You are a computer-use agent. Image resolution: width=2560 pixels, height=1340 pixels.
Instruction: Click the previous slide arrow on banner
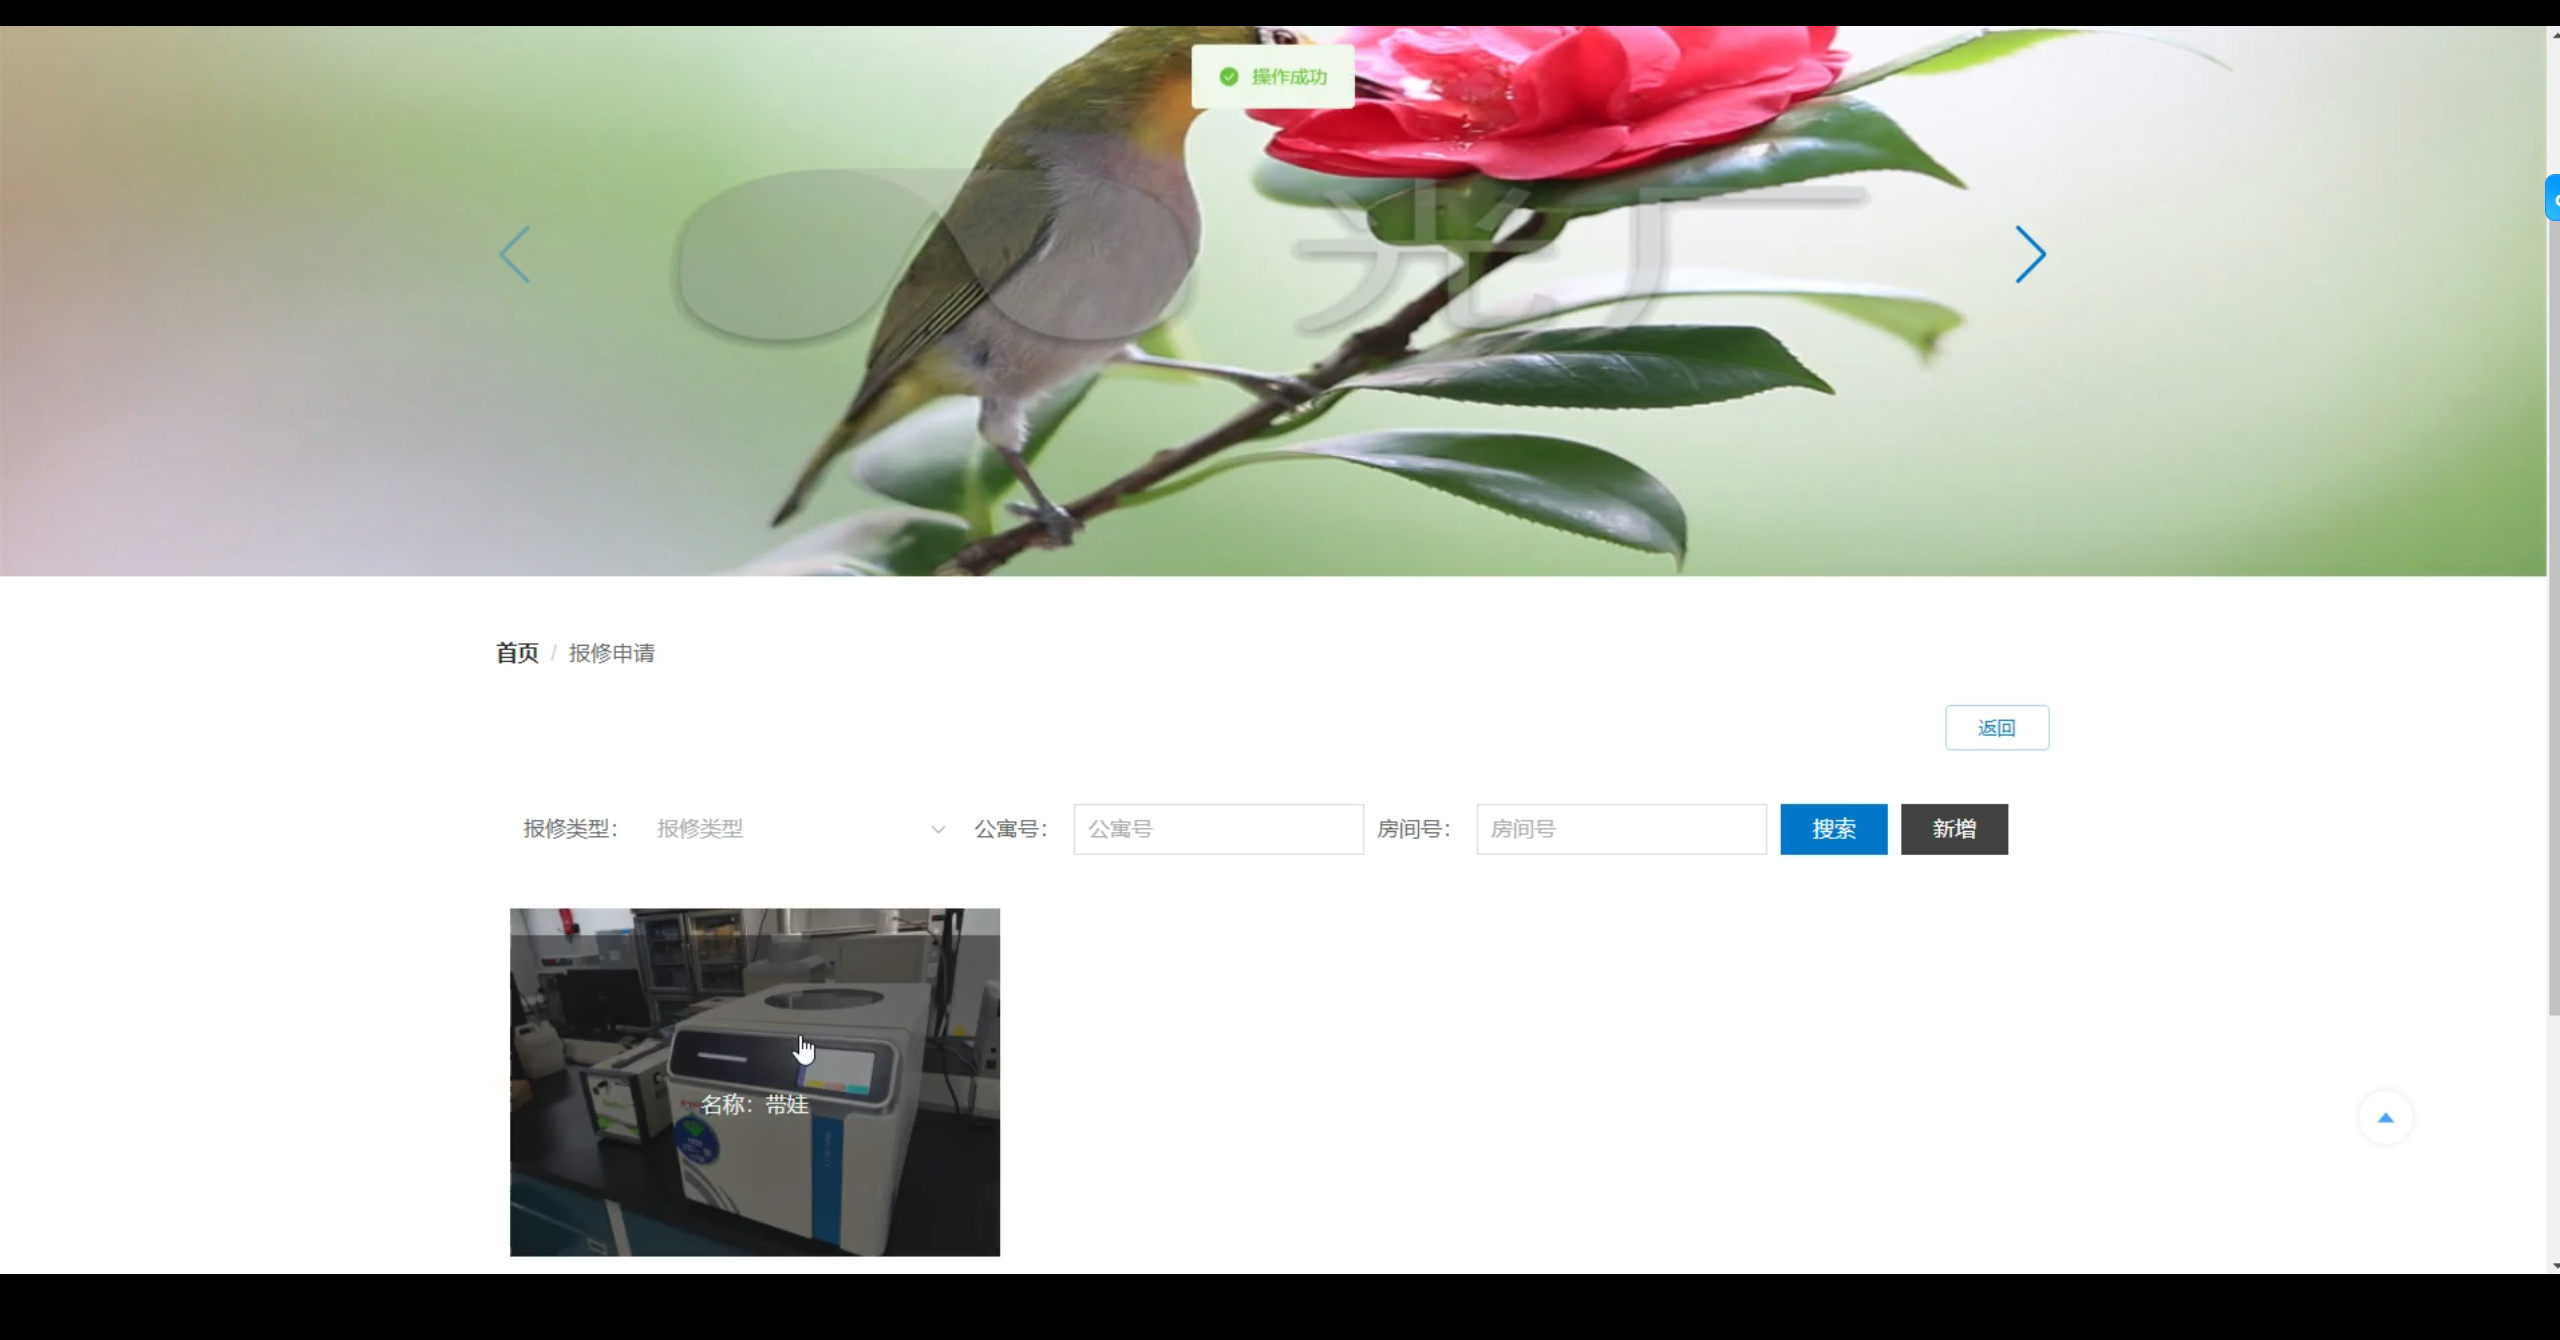pyautogui.click(x=515, y=254)
